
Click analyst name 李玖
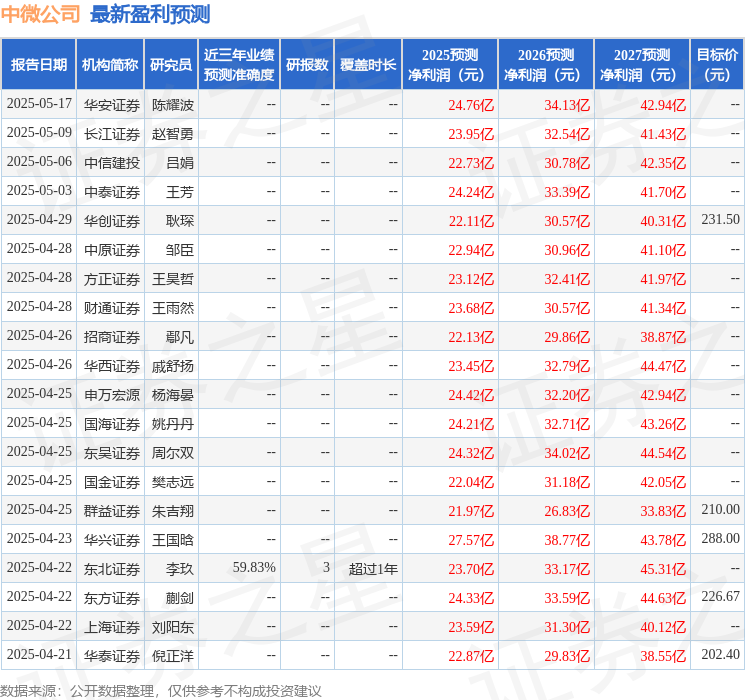180,569
